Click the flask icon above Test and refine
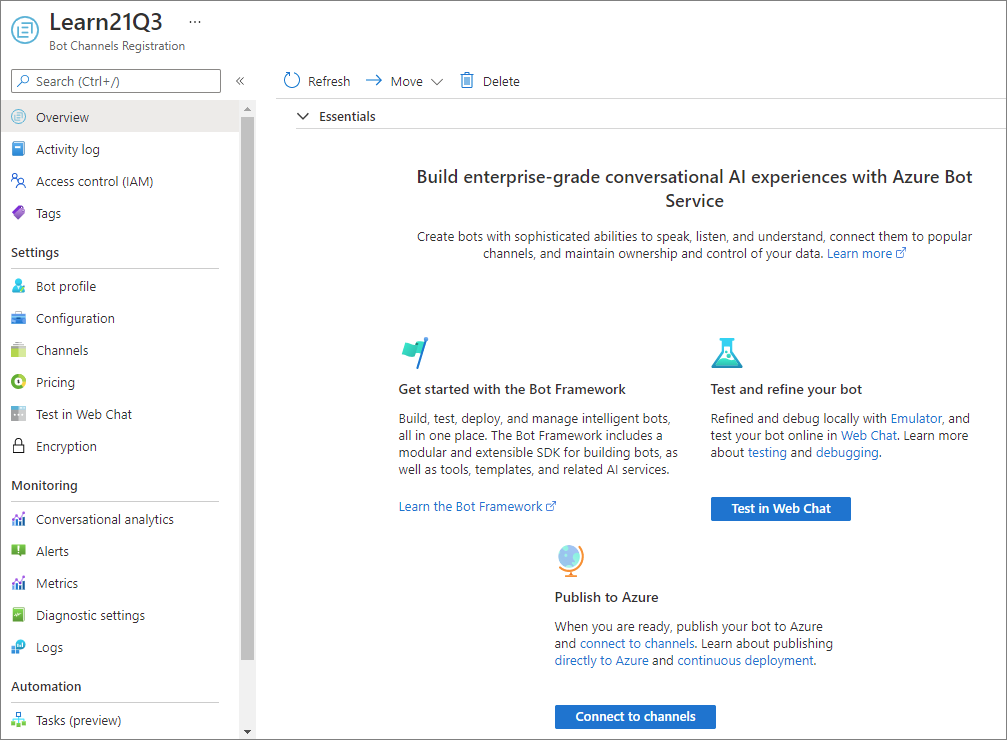 726,353
